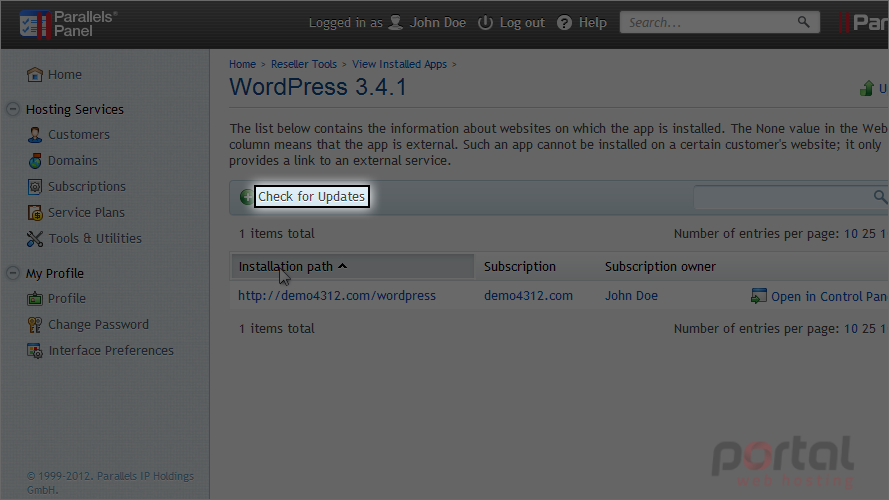Collapse the My Profile section
This screenshot has width=889, height=500.
coord(13,273)
